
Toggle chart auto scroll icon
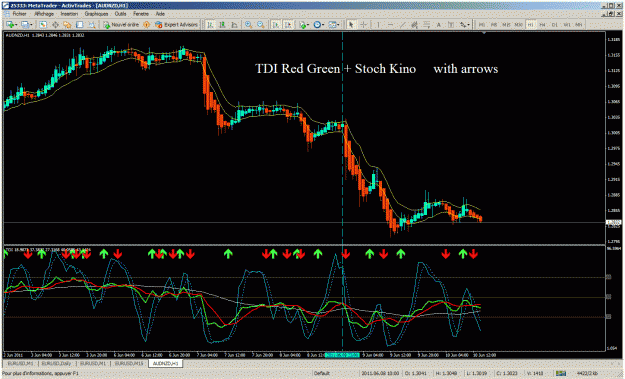coord(275,25)
